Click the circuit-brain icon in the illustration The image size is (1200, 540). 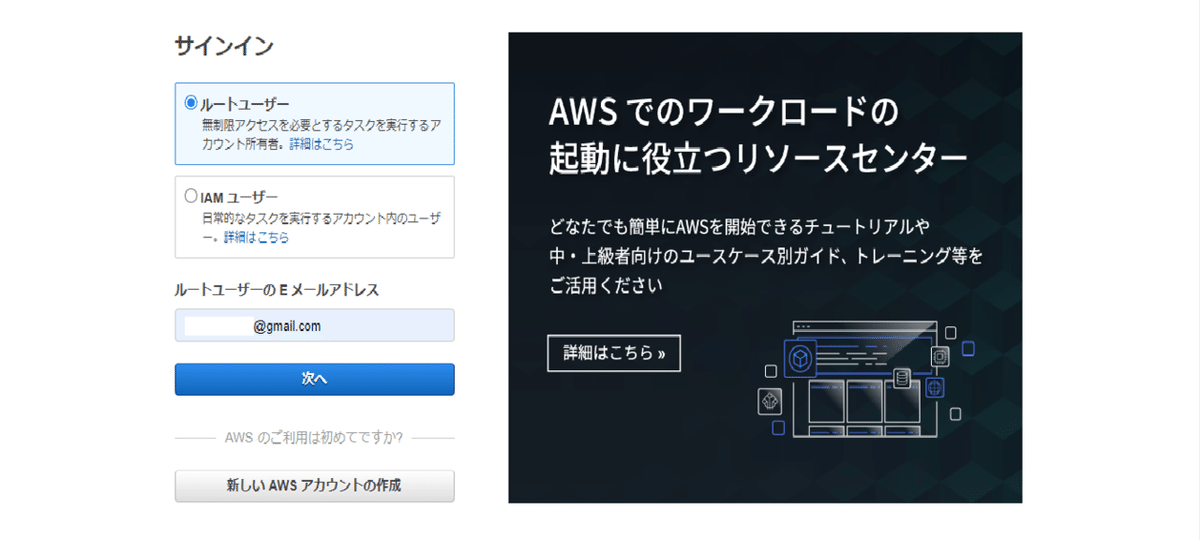[x=771, y=401]
